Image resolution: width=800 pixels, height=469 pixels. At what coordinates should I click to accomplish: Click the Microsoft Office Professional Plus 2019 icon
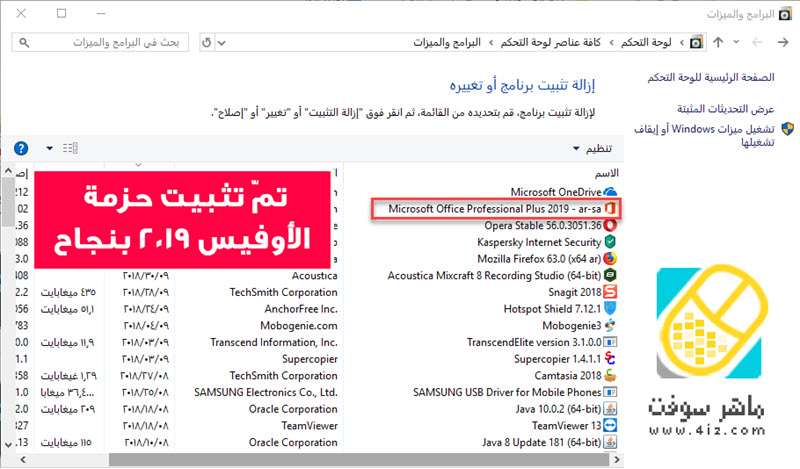610,209
